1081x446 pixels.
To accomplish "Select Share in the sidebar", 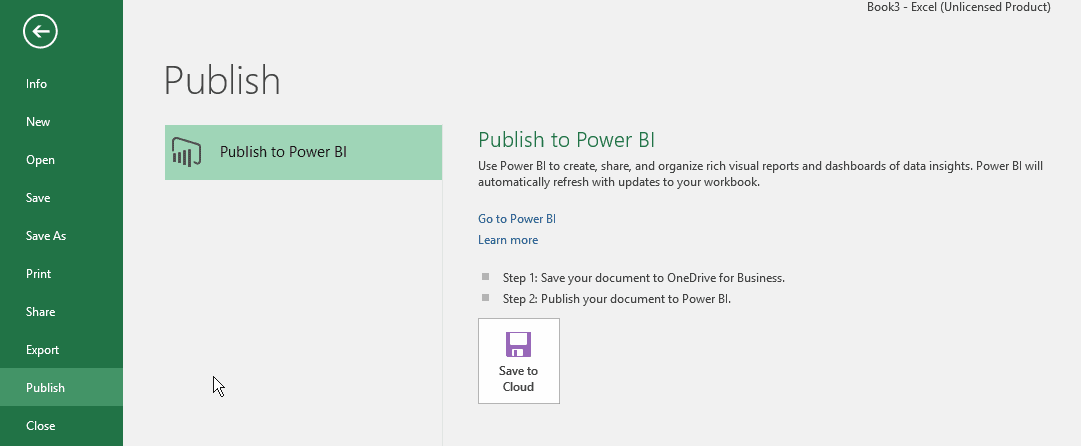I will (x=40, y=312).
